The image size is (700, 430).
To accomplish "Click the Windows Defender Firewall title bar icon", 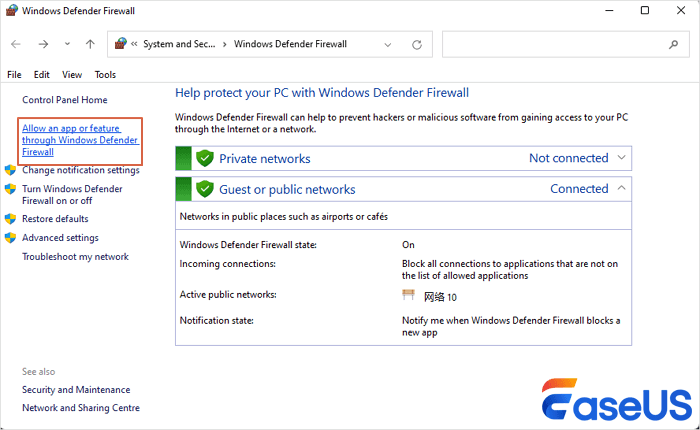I will coord(11,11).
